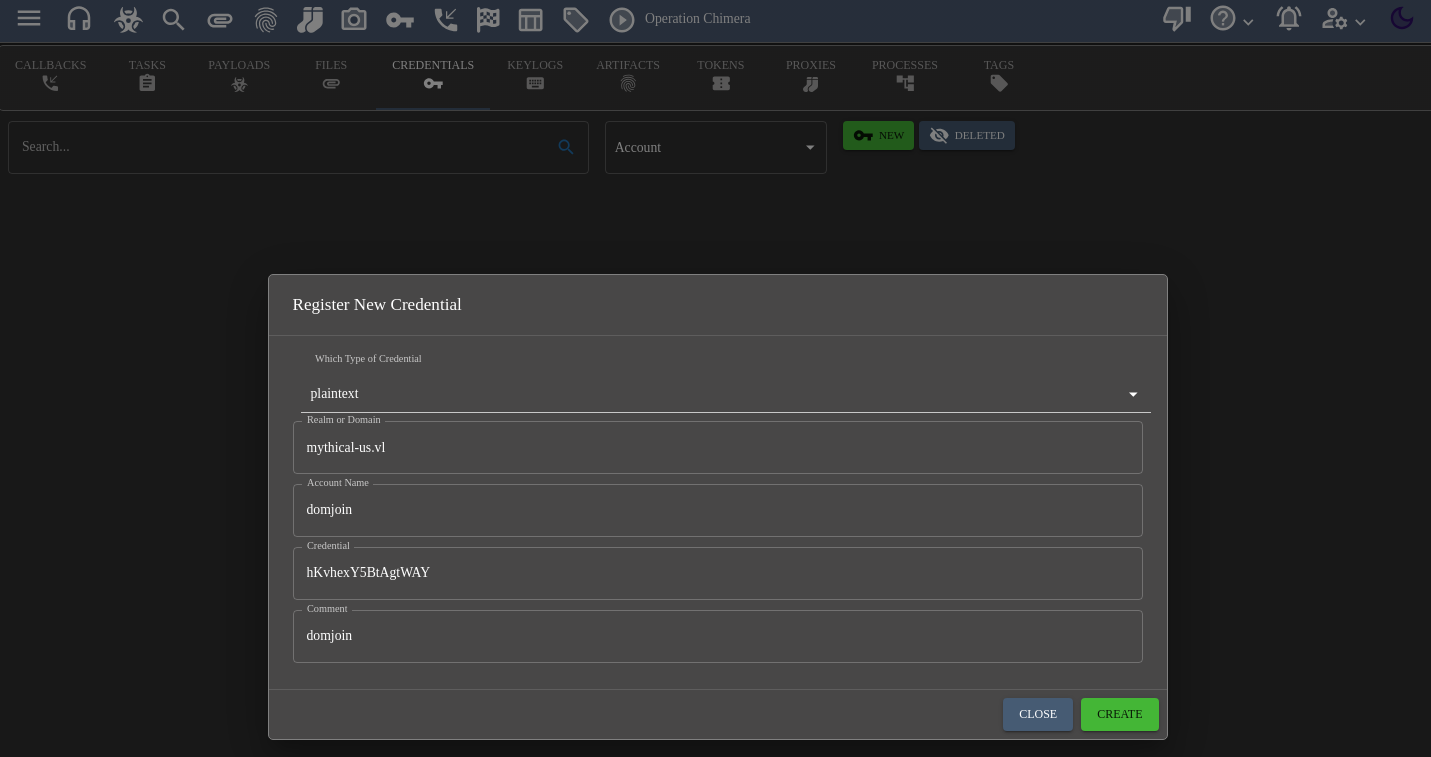Toggle showing DELETED credentials
This screenshot has height=757, width=1431.
point(967,135)
